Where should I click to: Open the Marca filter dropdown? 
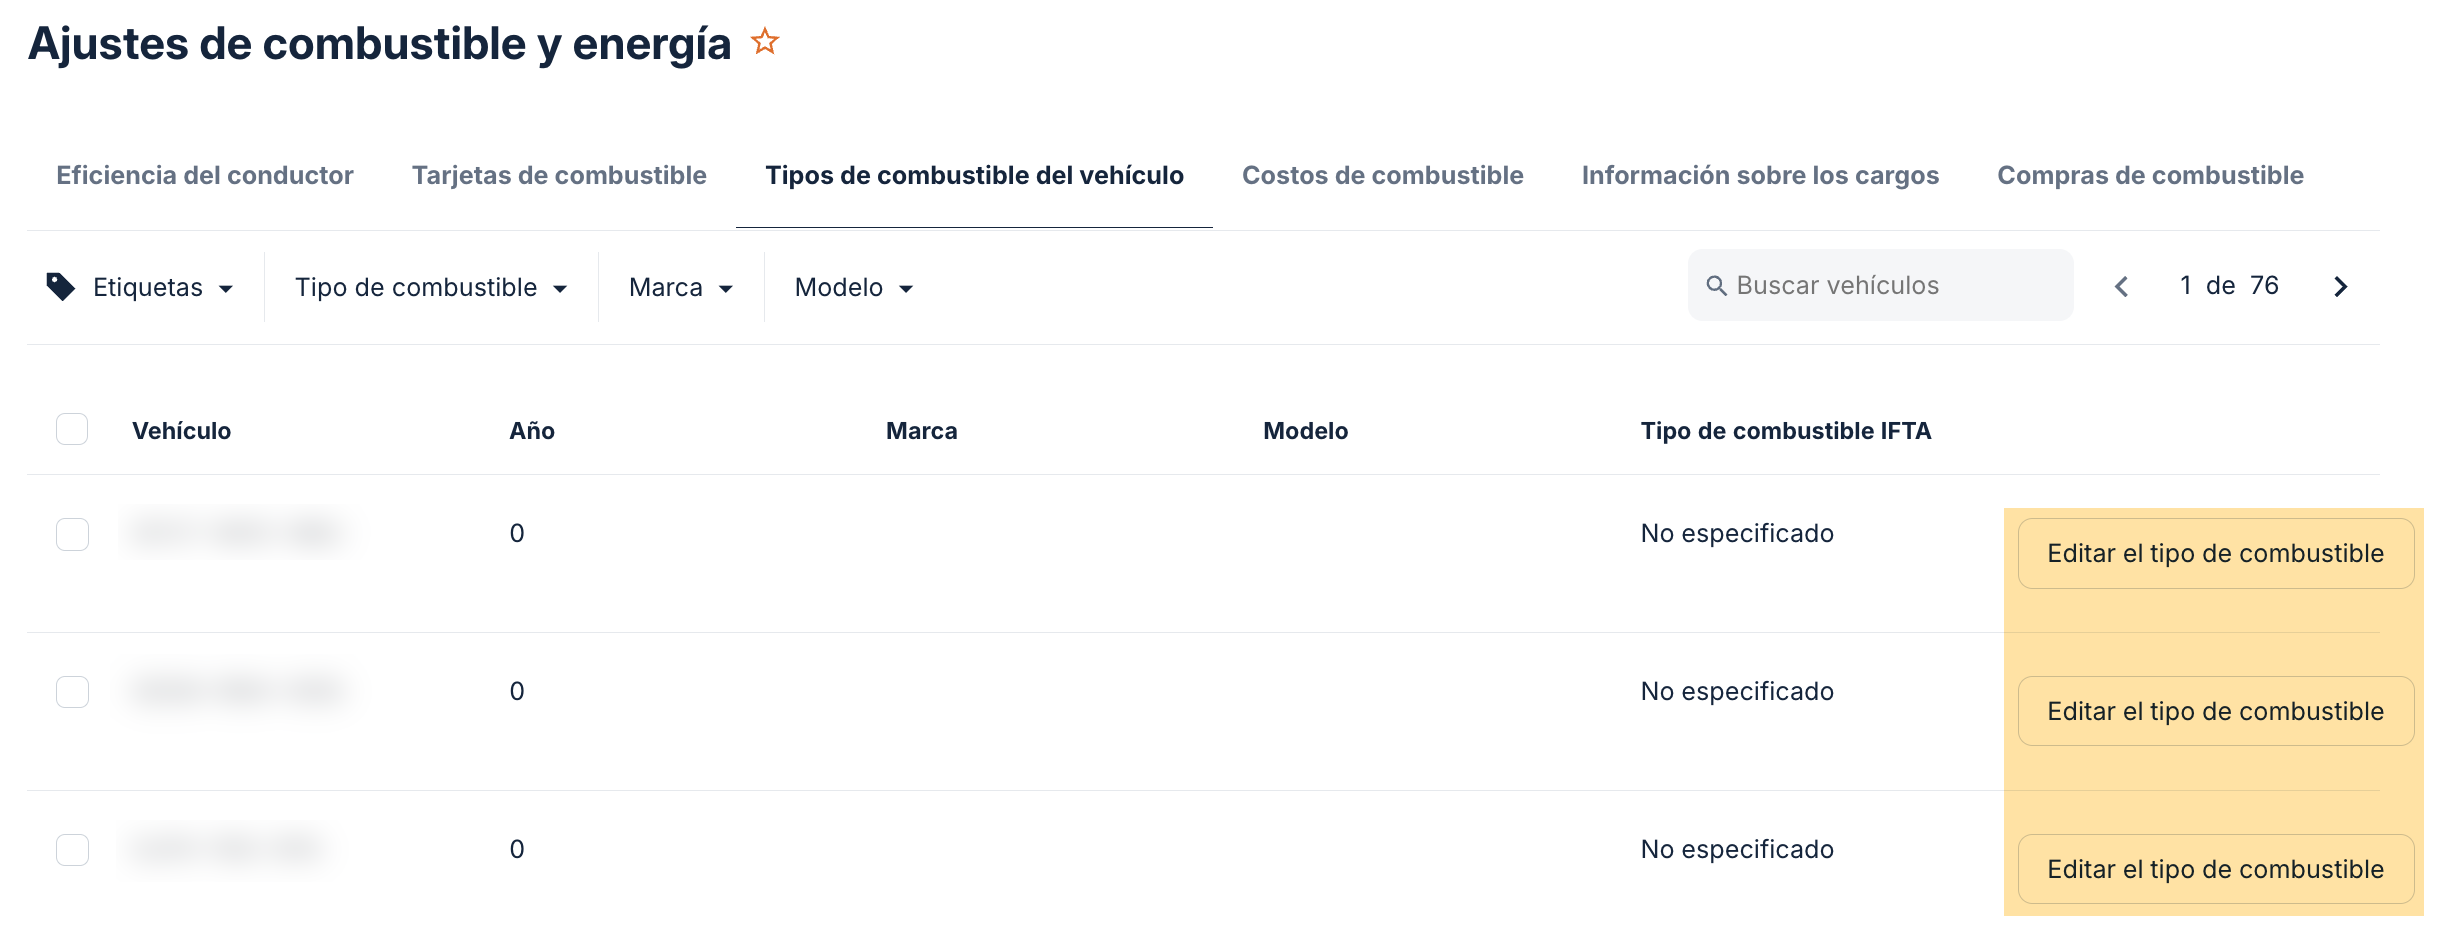pyautogui.click(x=681, y=287)
